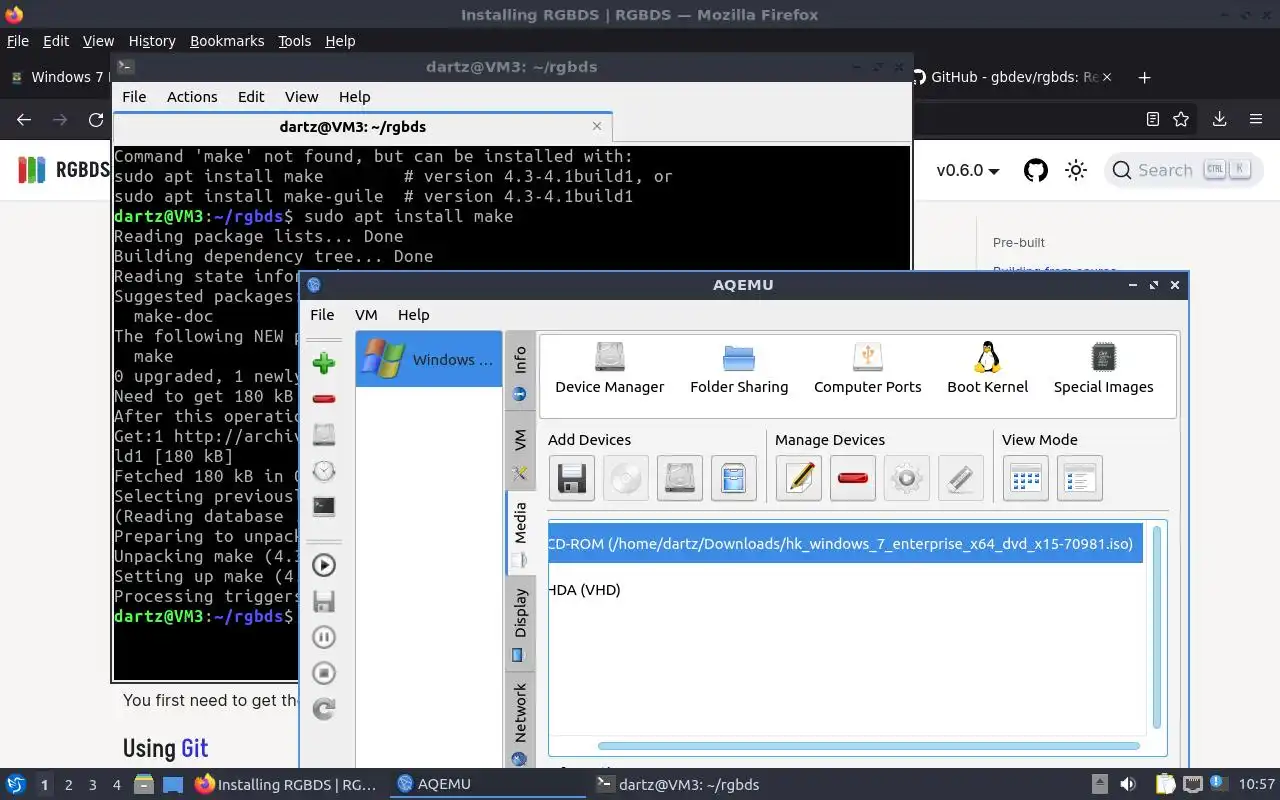The image size is (1280, 800).
Task: Select the Windows VM in AQEMU list
Action: (429, 359)
